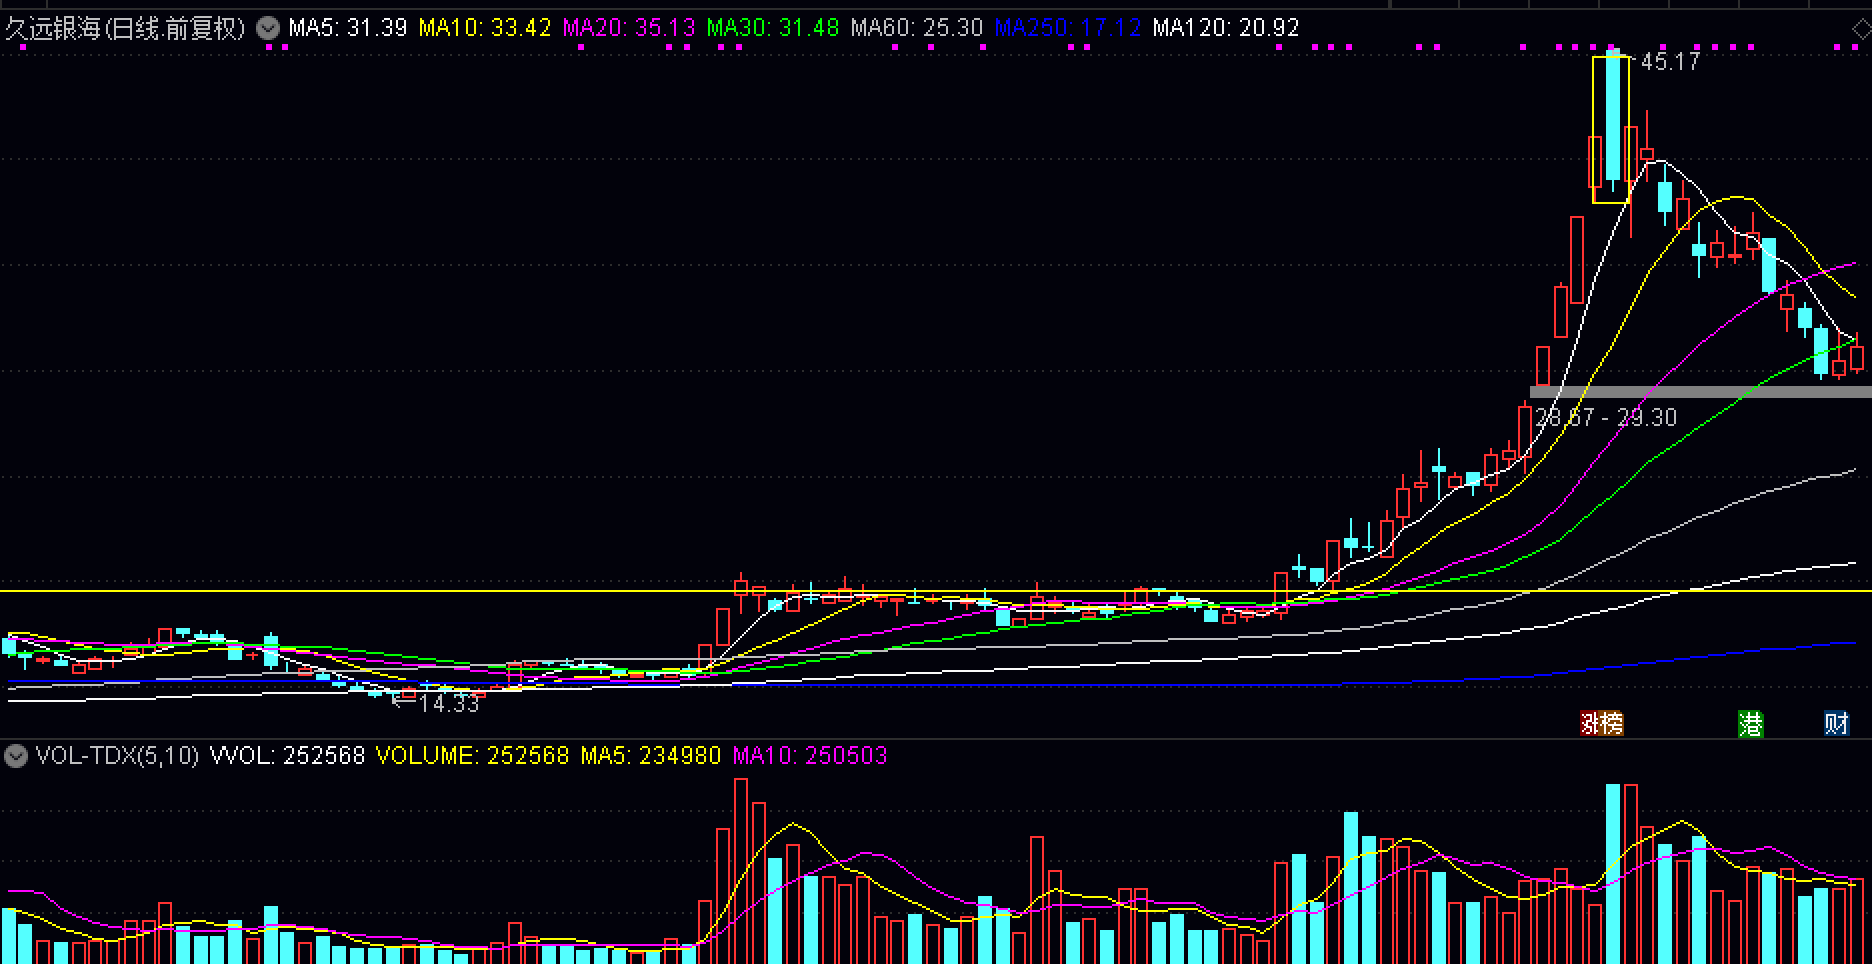Screen dimensions: 1872x964
Task: Click the 久远银海(日线.前复权) chart title
Action: (125, 28)
